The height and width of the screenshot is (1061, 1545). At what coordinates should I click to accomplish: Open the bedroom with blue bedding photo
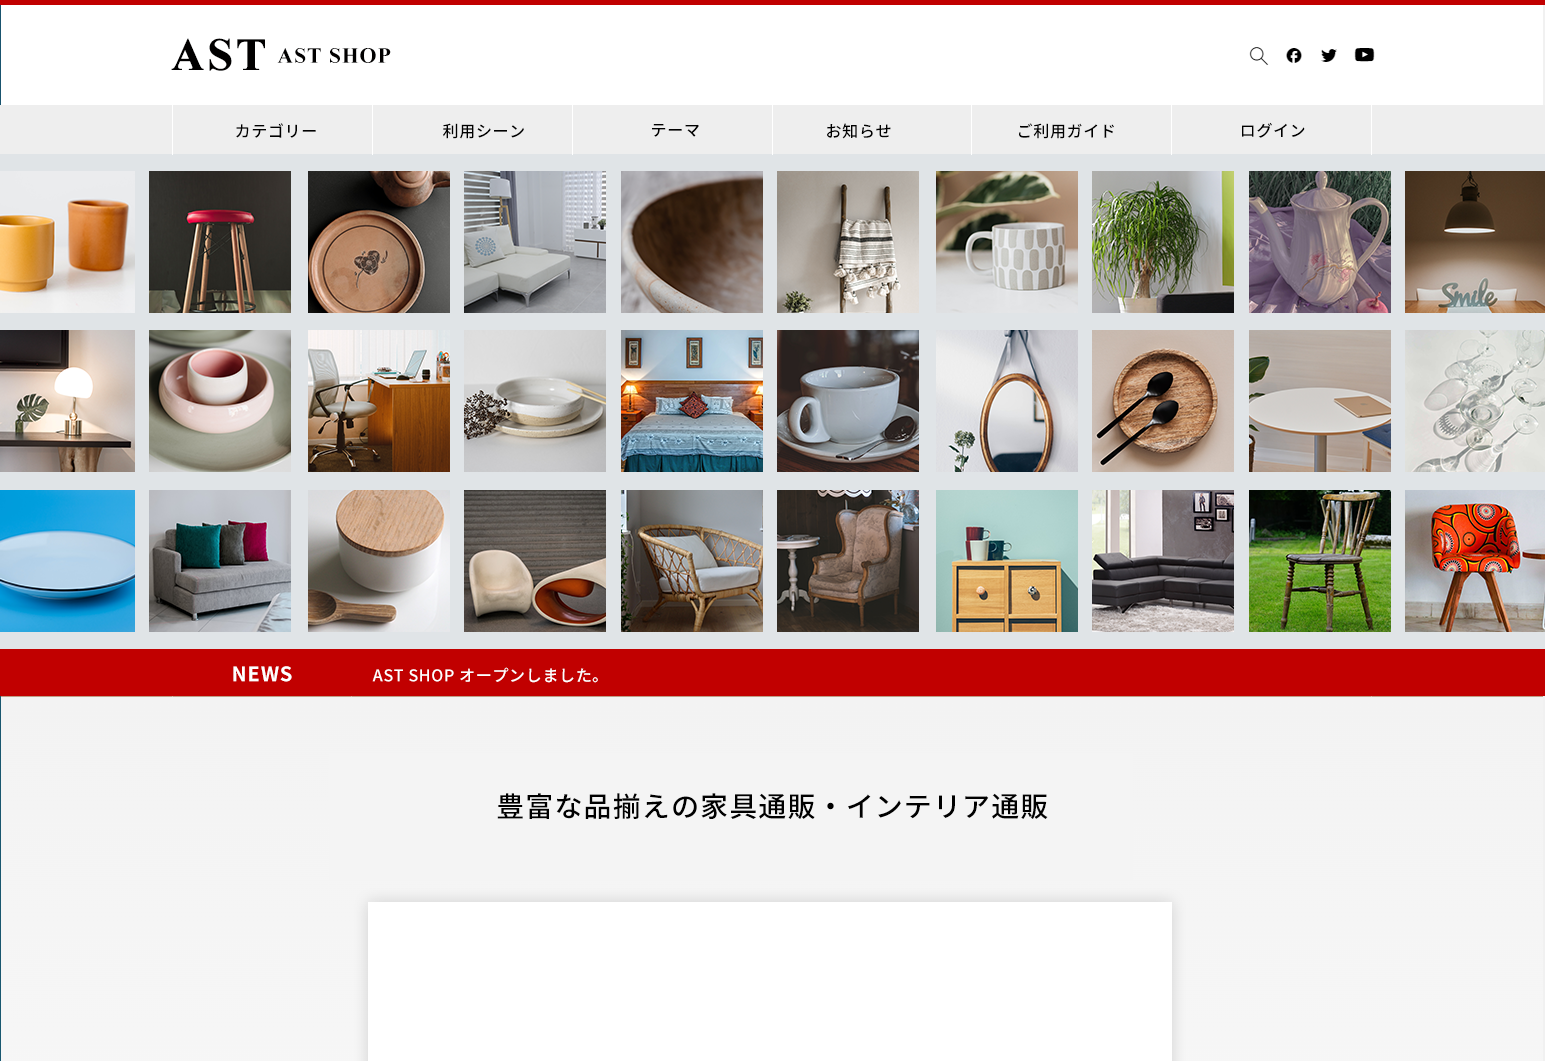click(692, 401)
